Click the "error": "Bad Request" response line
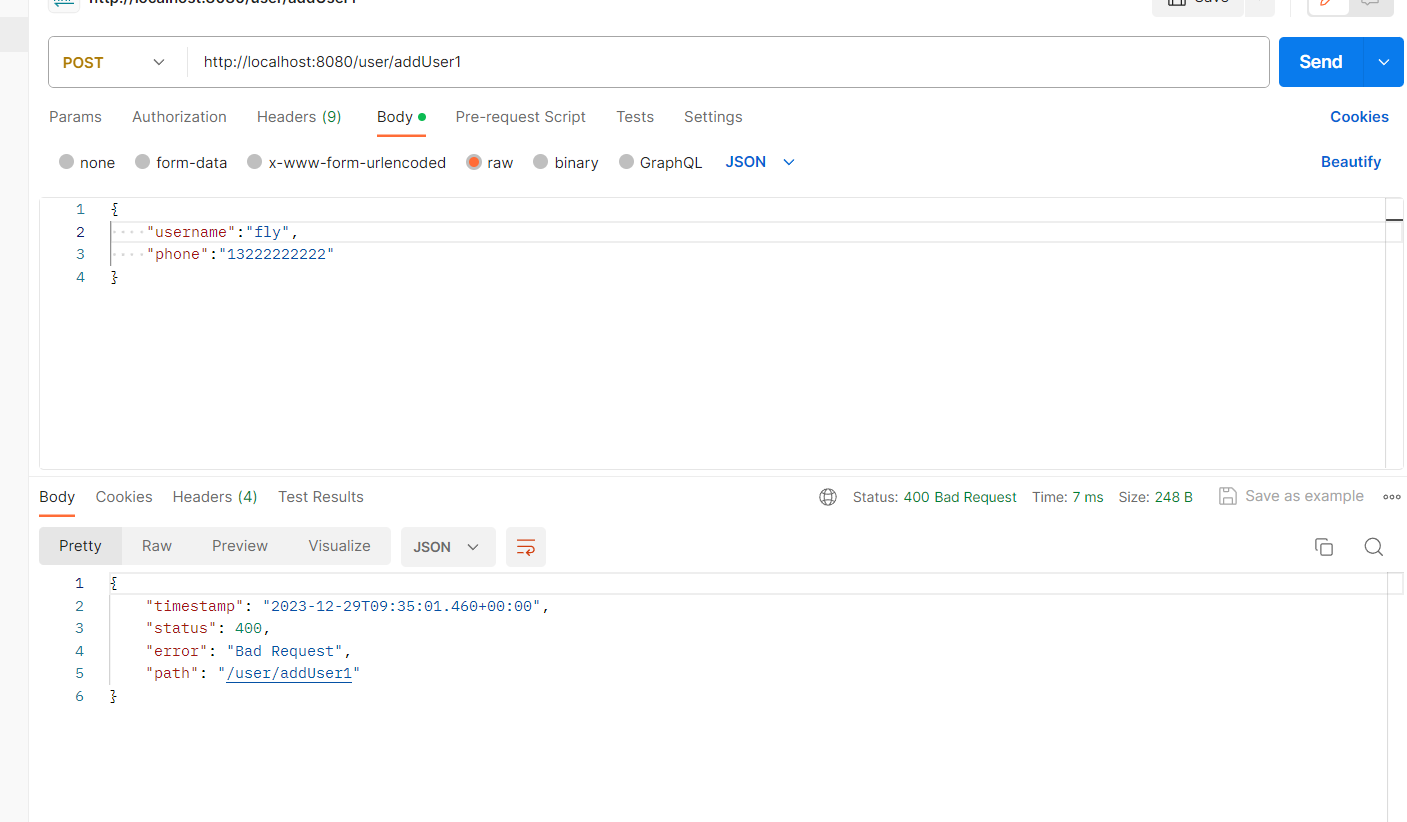Viewport: 1407px width, 822px height. [248, 651]
